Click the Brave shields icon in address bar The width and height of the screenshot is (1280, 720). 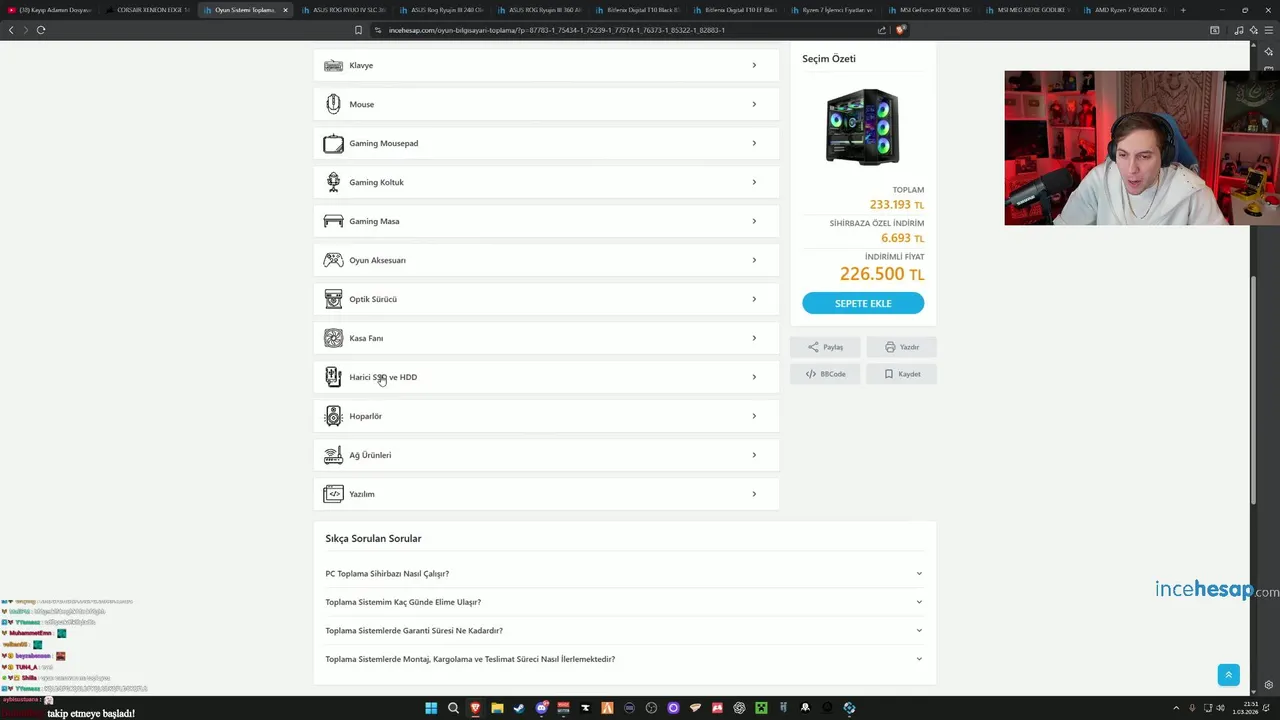pyautogui.click(x=900, y=30)
